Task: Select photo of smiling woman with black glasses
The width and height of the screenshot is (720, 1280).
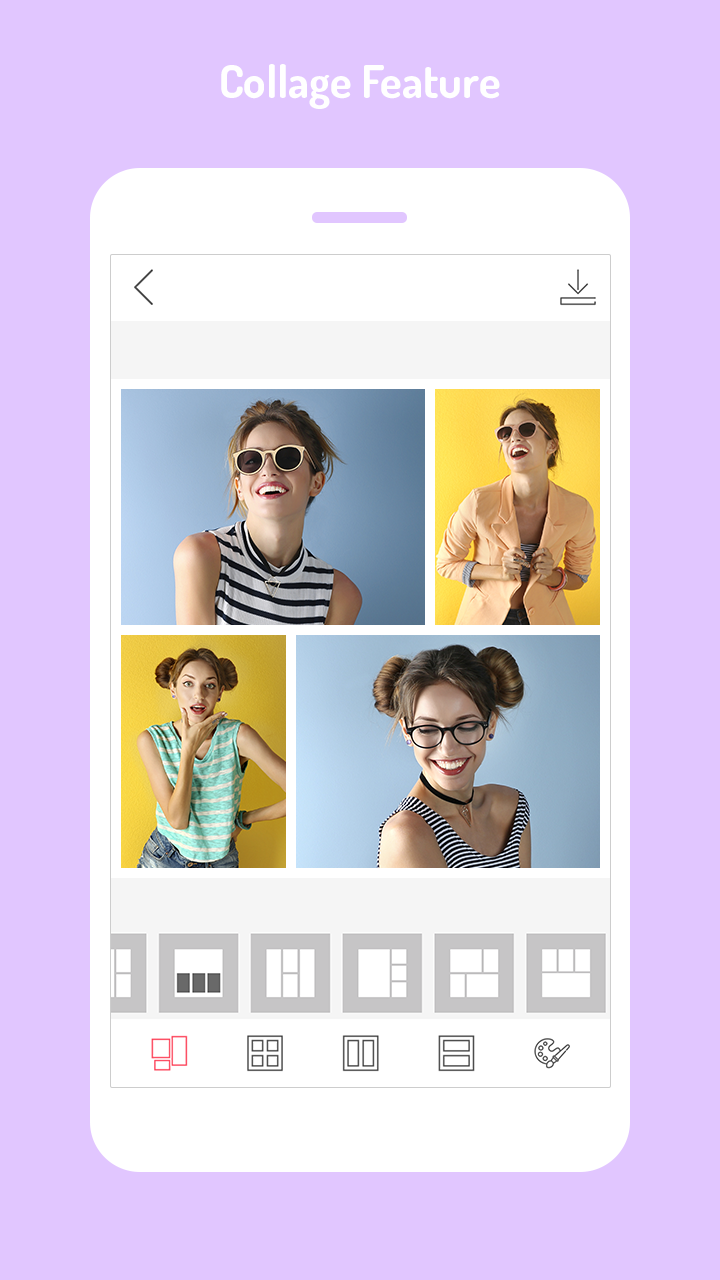Action: click(448, 751)
